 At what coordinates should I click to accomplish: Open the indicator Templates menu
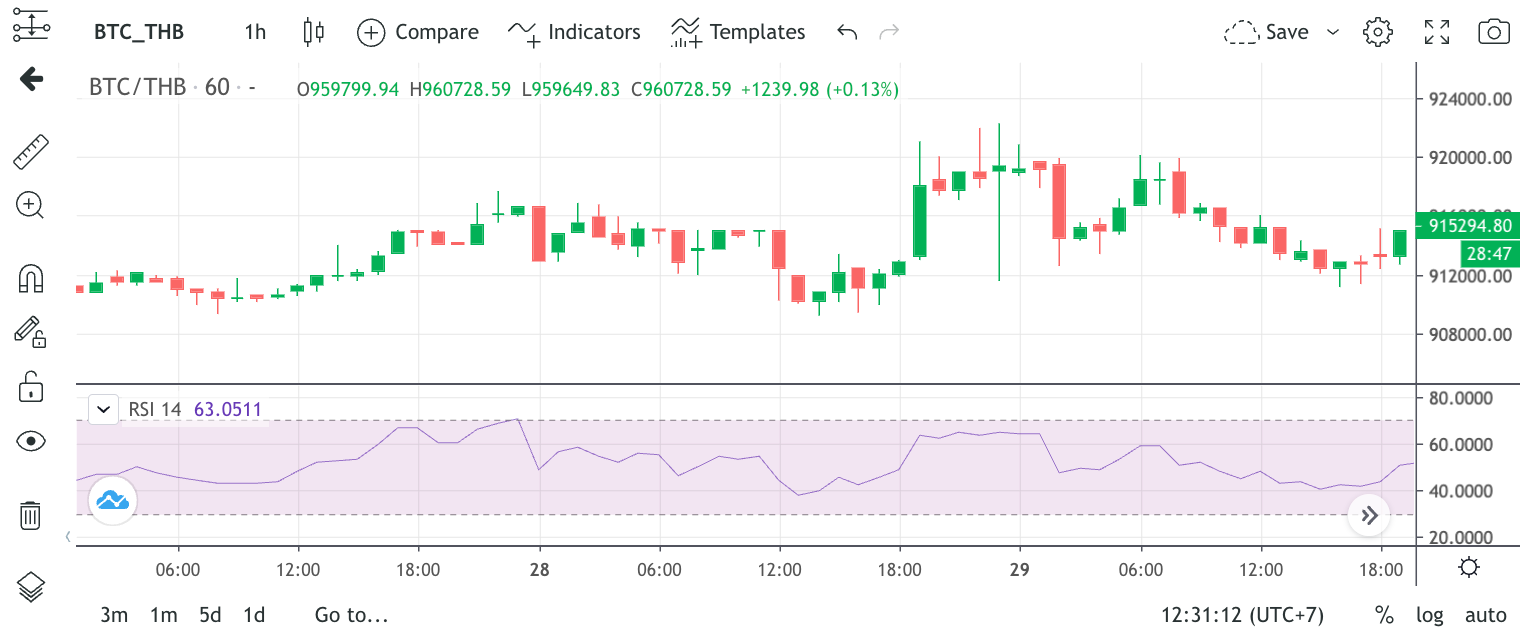[738, 32]
